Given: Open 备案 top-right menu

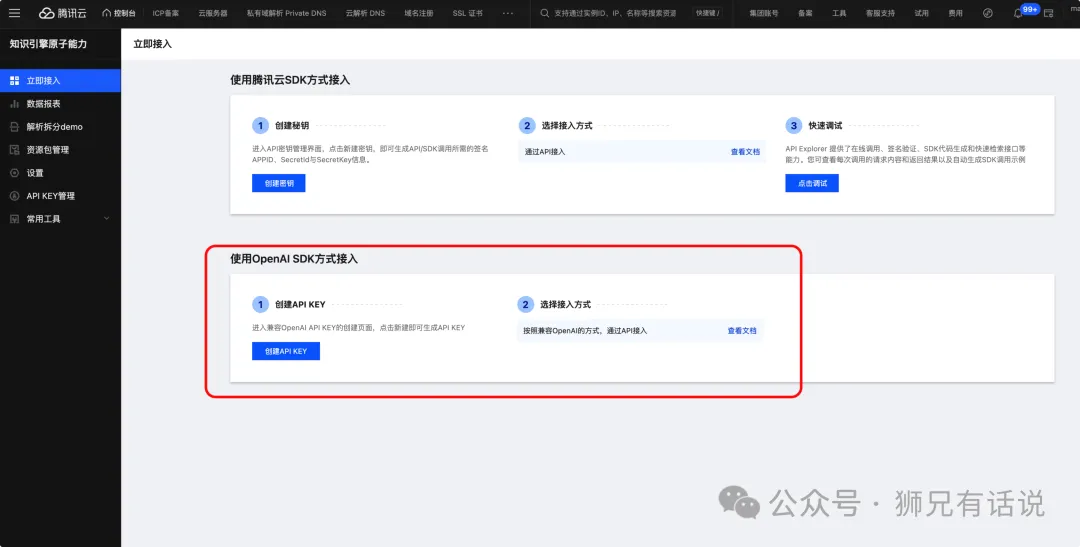Looking at the screenshot, I should click(804, 13).
